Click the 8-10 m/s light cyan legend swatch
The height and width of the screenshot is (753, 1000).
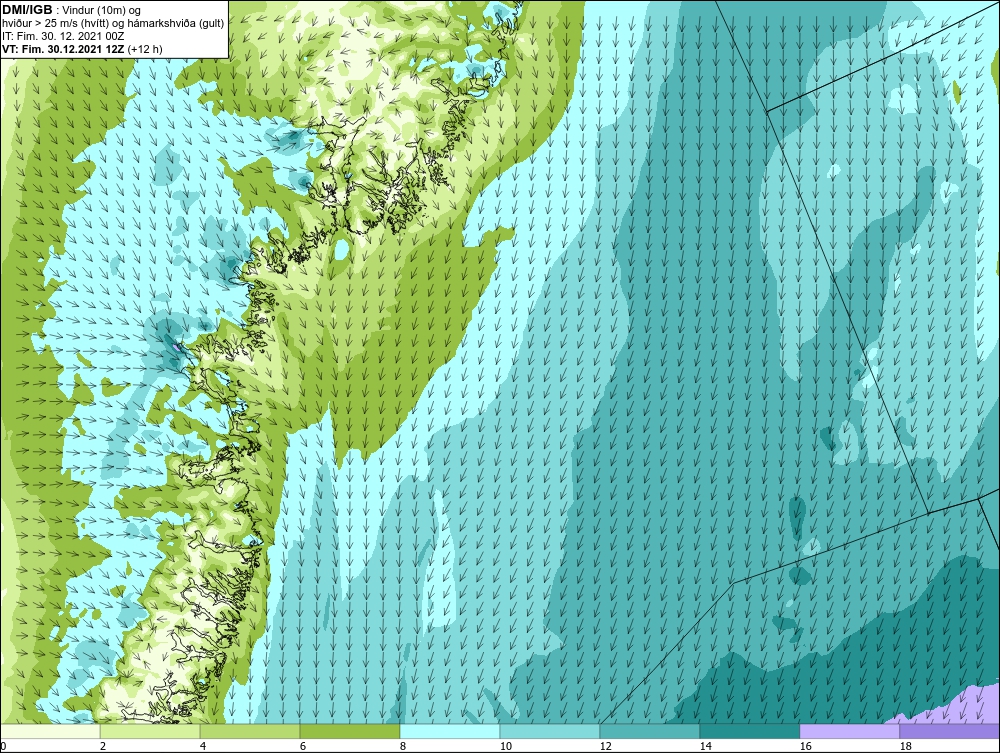(450, 731)
